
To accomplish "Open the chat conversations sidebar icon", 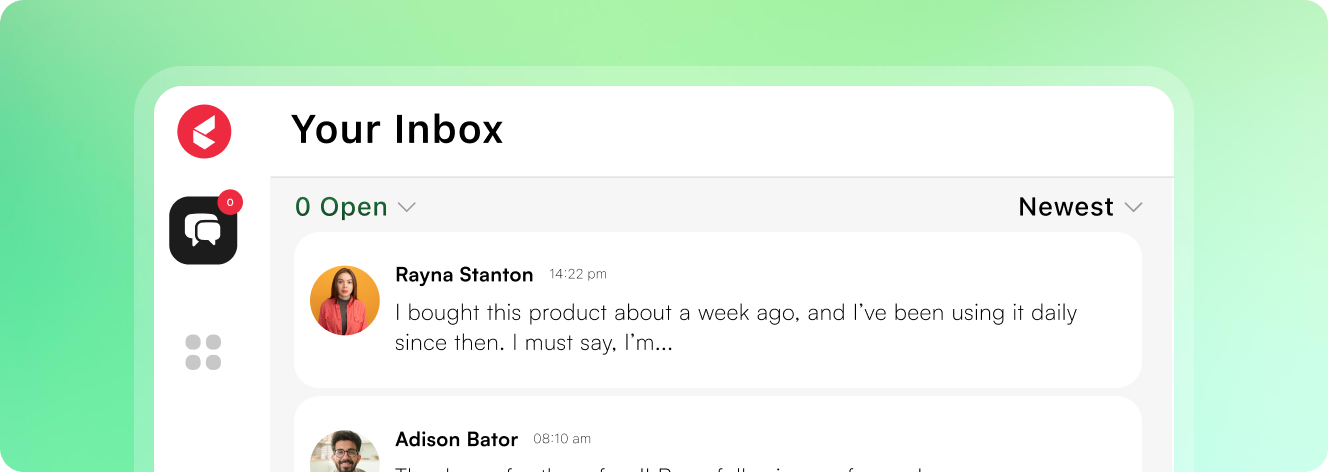I will [203, 230].
